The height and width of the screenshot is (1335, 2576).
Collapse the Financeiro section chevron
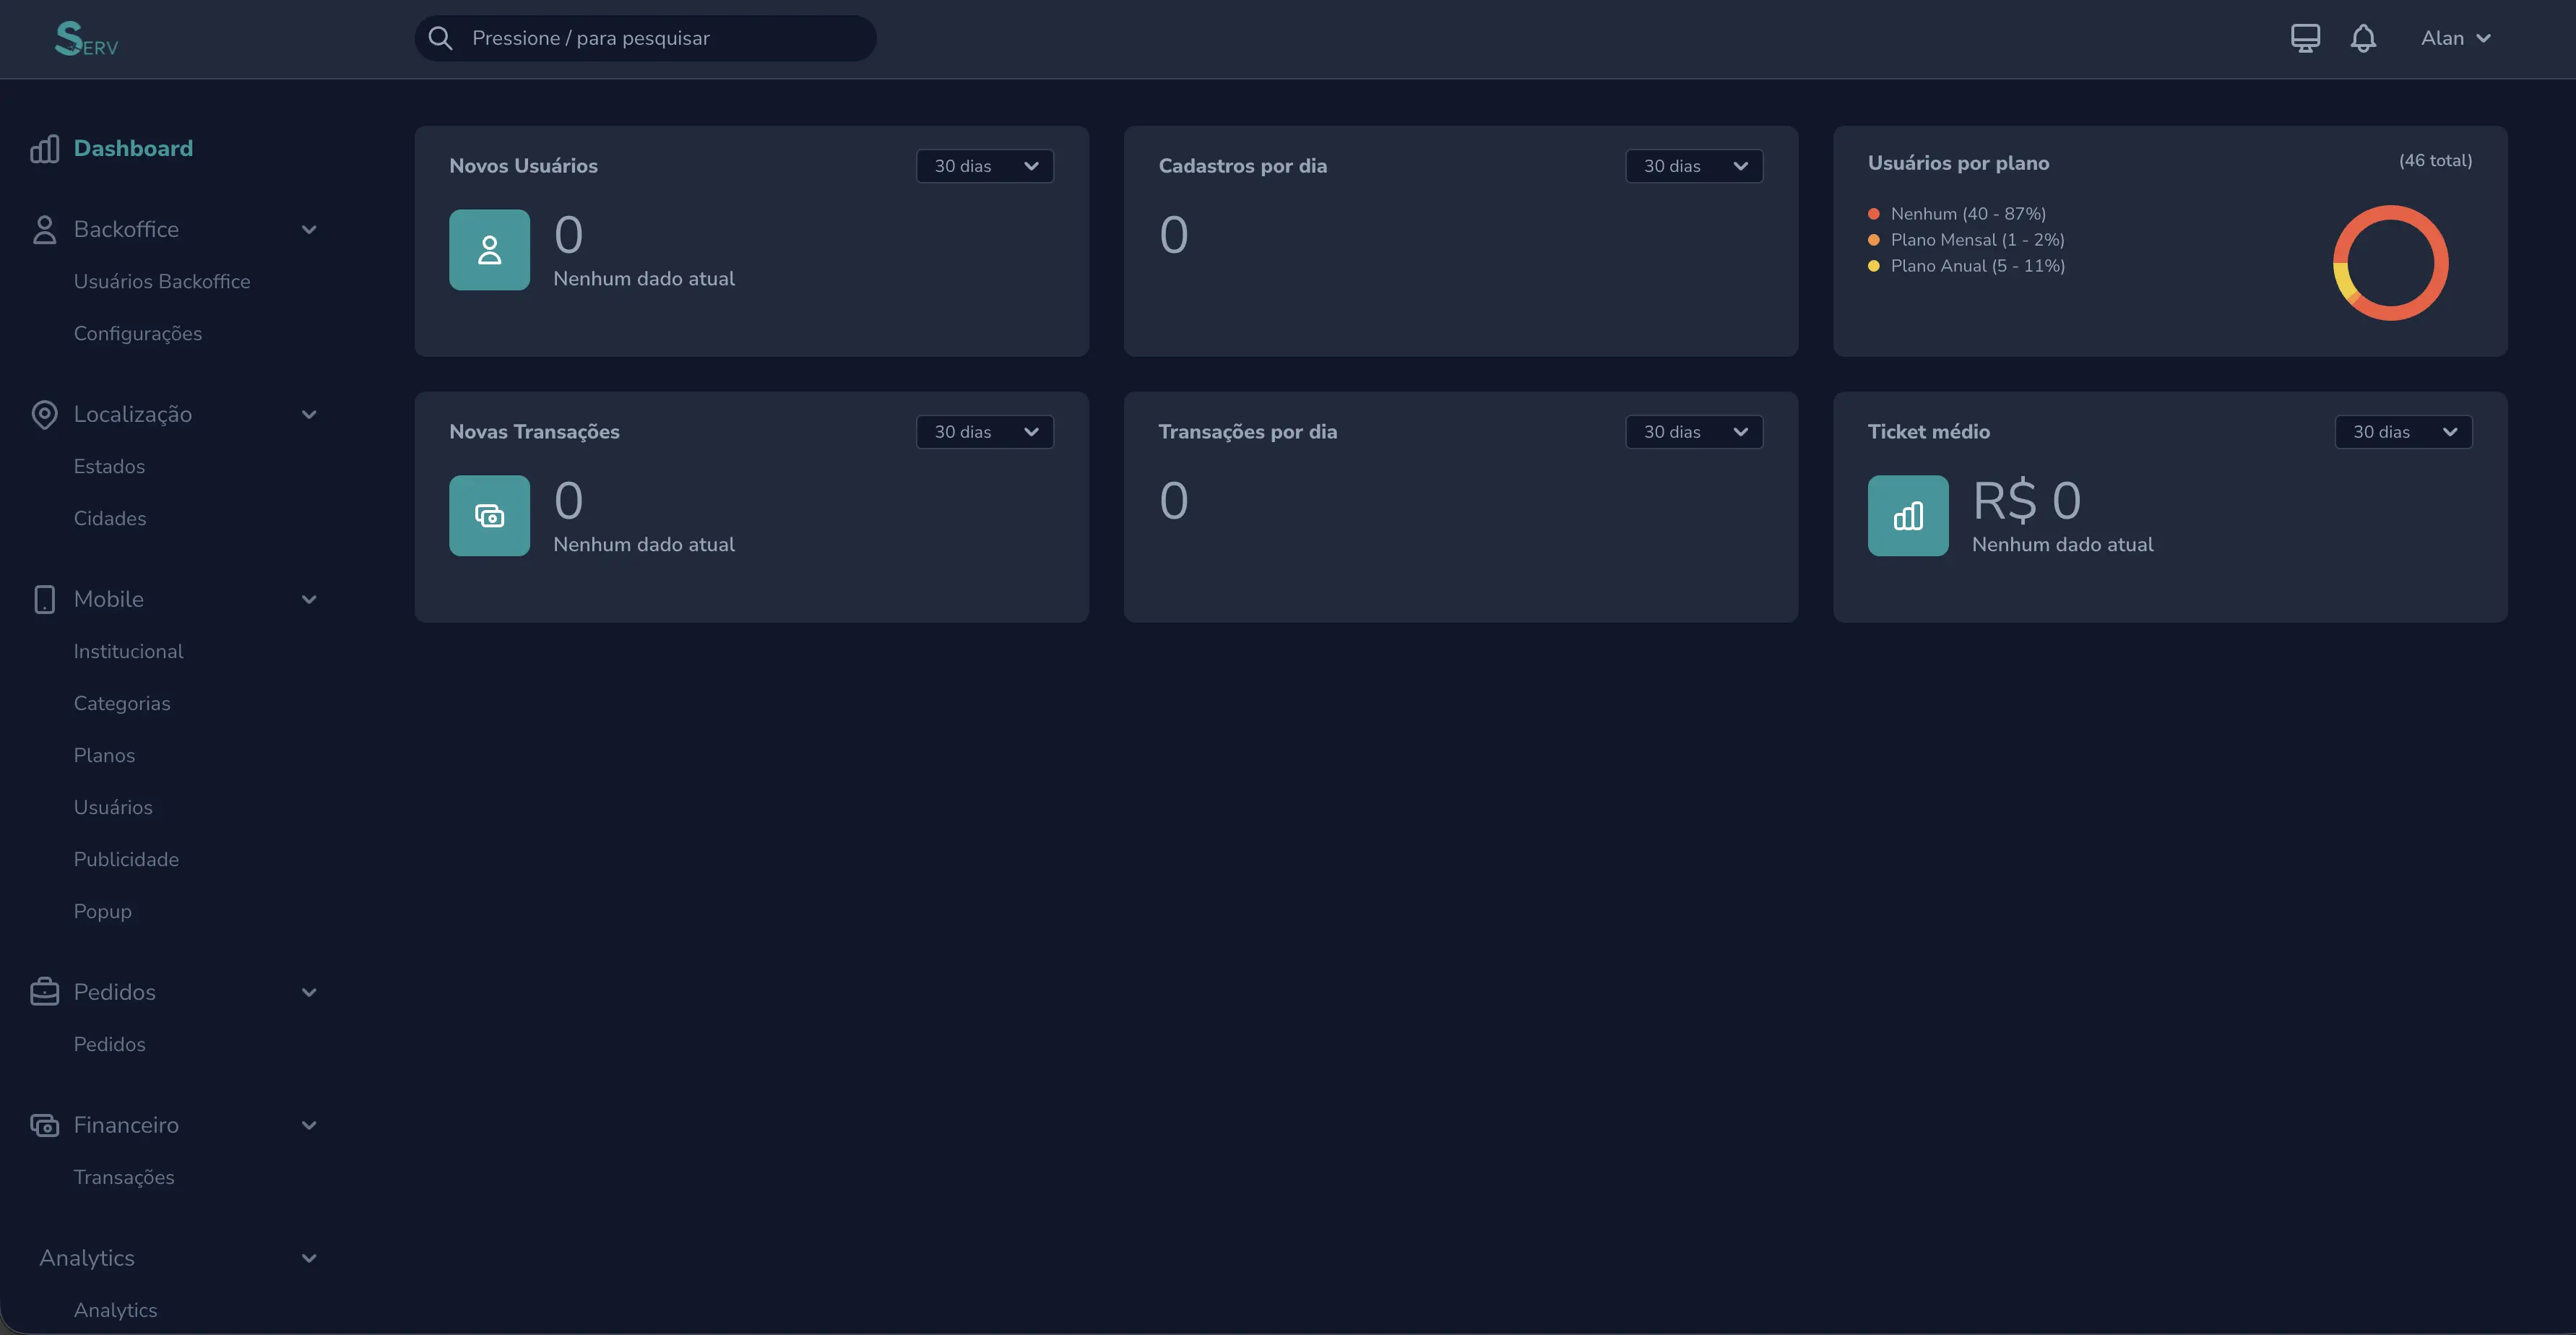coord(309,1126)
